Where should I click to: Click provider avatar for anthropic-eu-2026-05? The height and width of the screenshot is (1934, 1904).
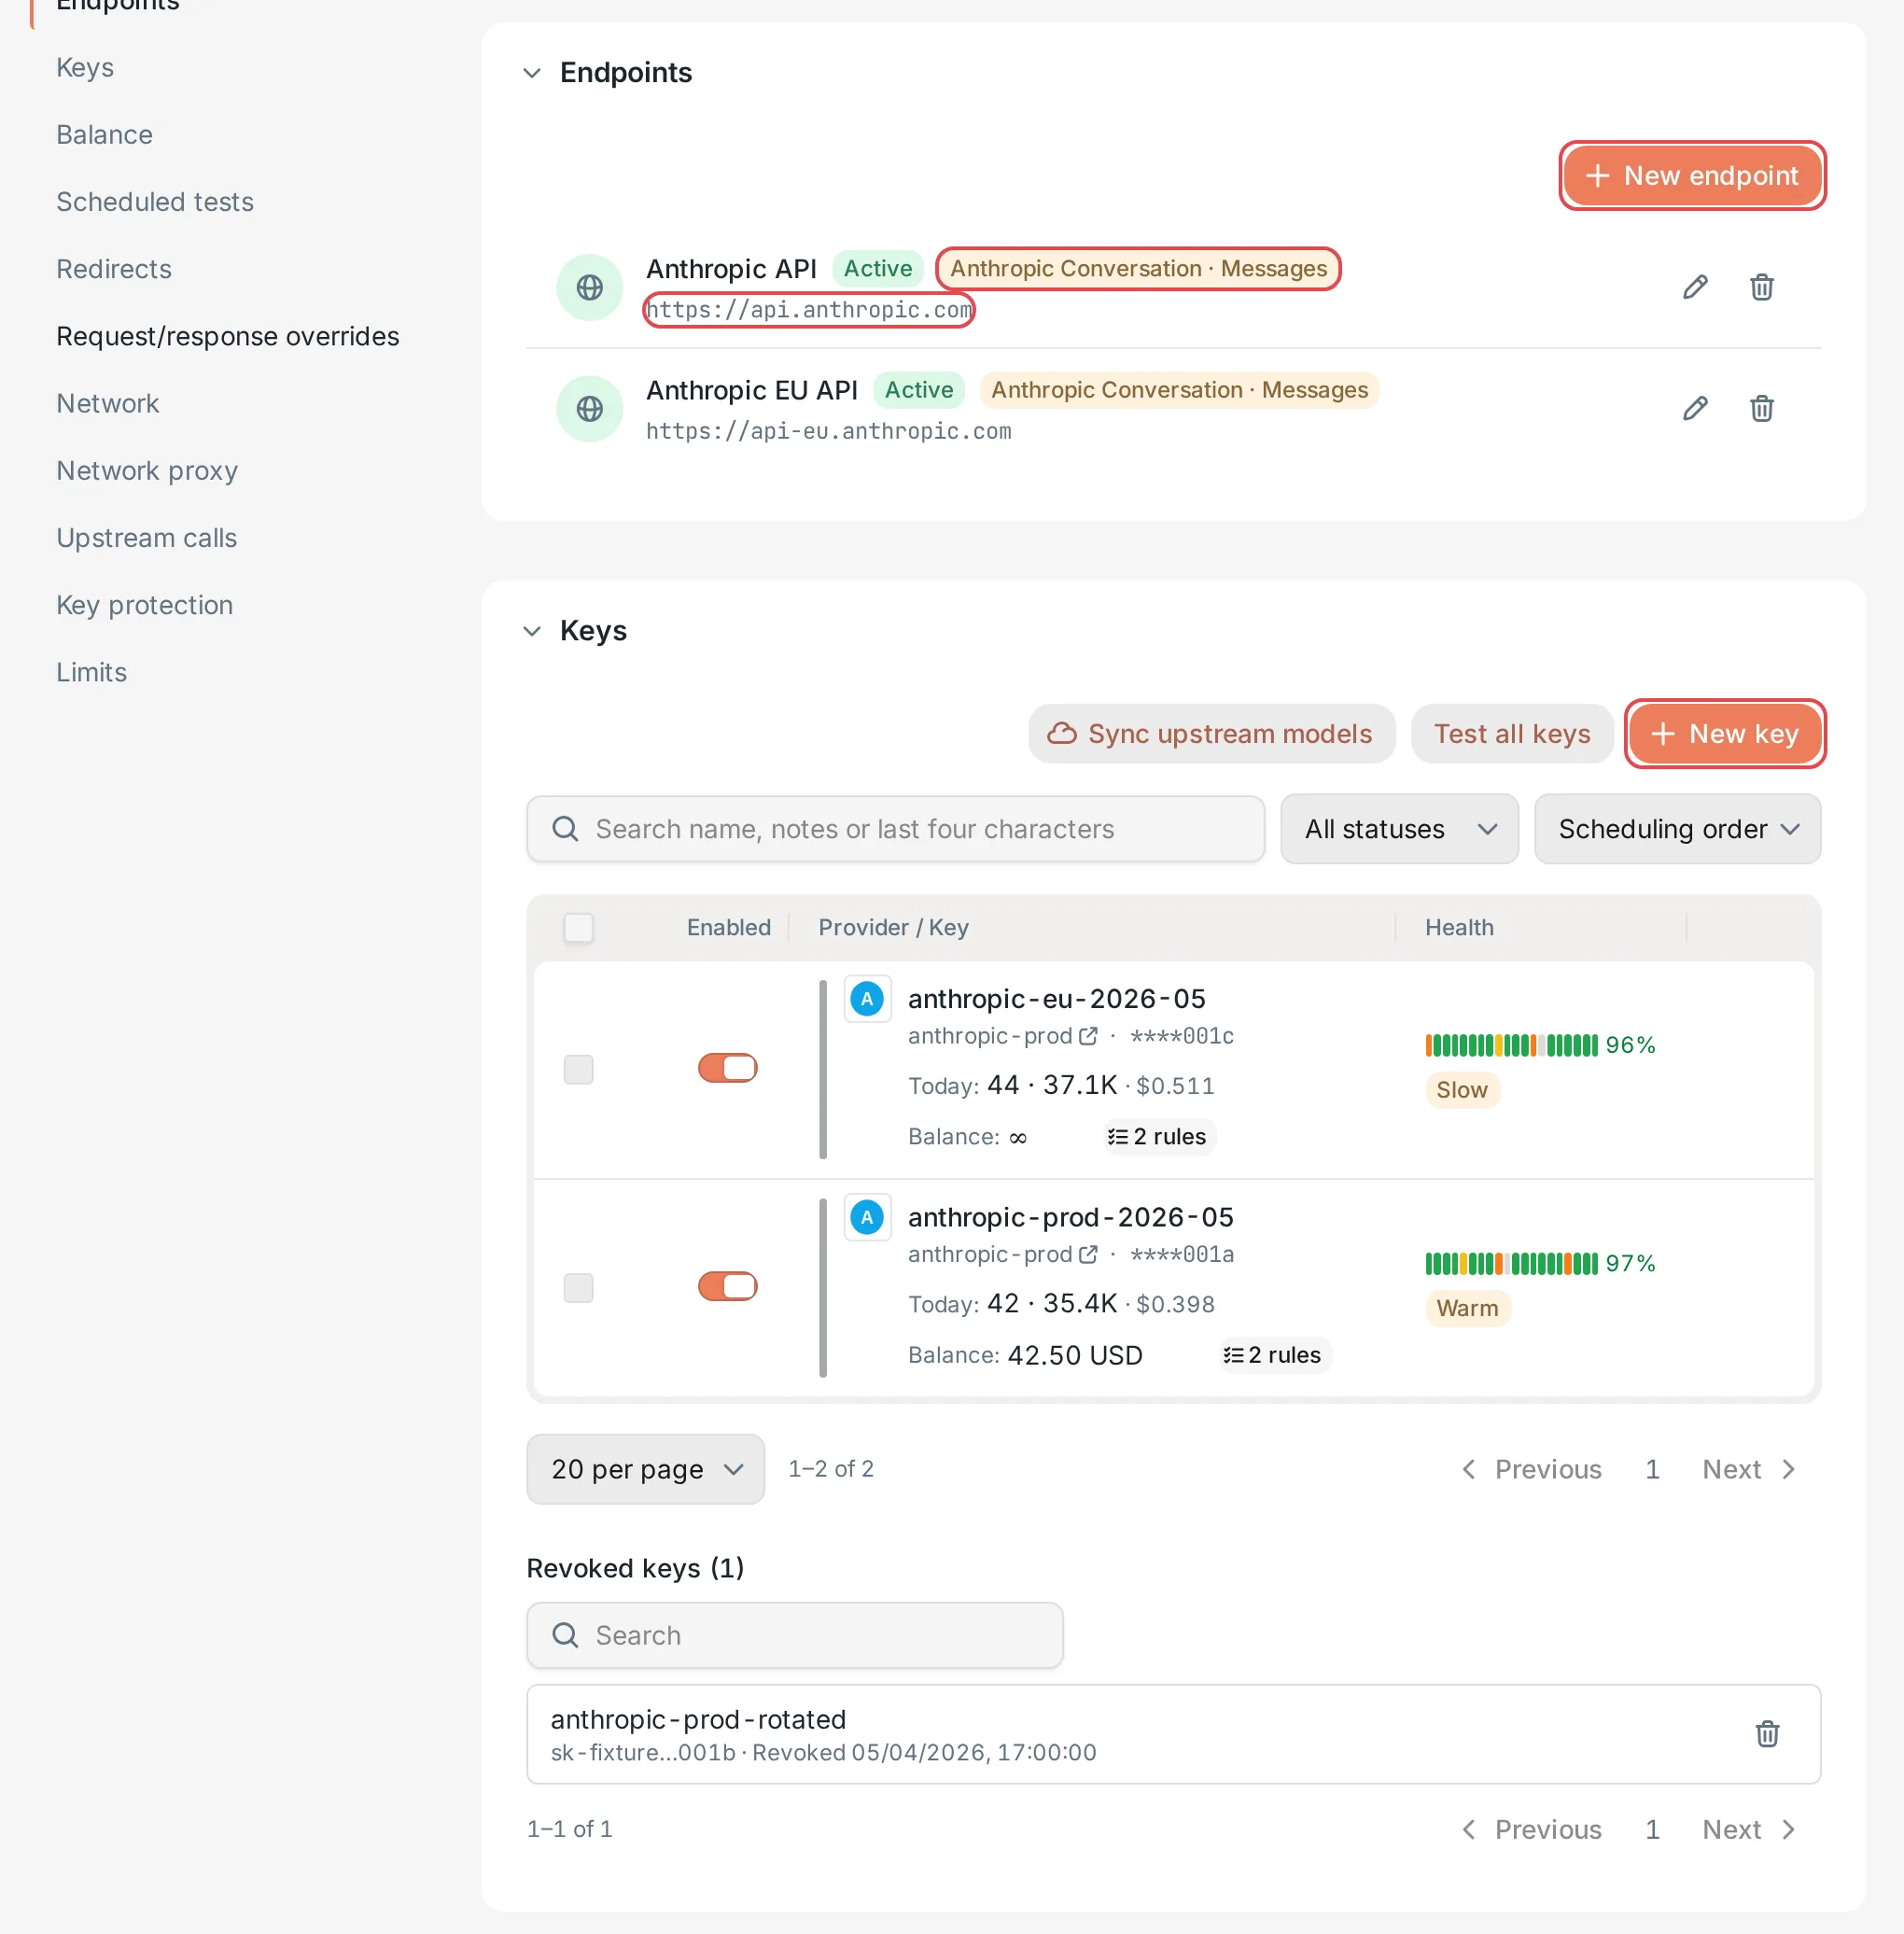pos(867,998)
